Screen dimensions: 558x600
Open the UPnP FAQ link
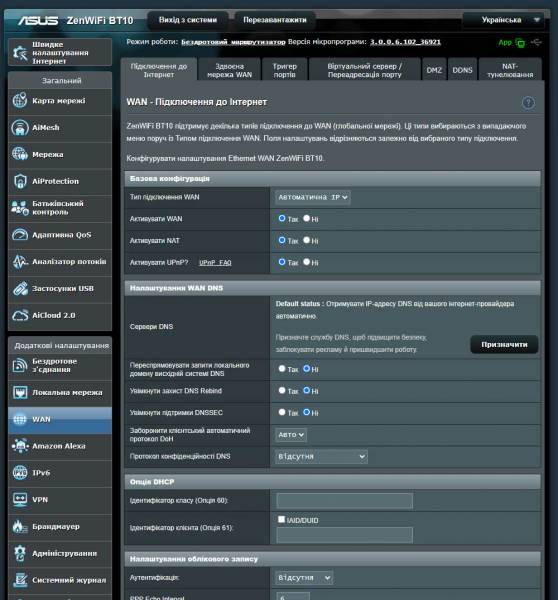215,263
